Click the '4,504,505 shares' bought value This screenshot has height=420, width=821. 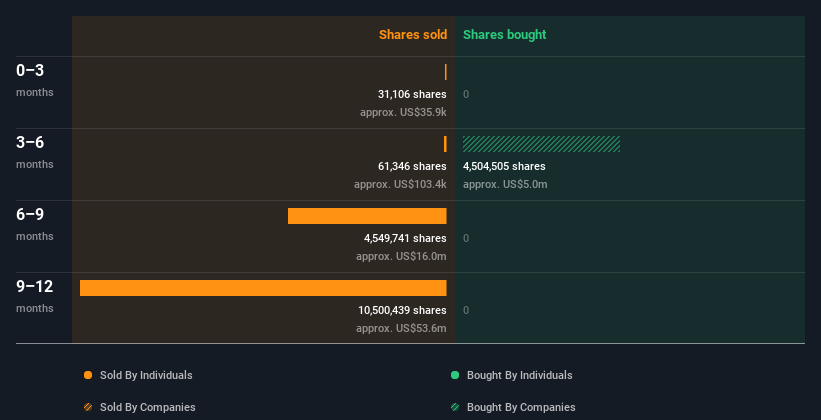click(x=504, y=166)
